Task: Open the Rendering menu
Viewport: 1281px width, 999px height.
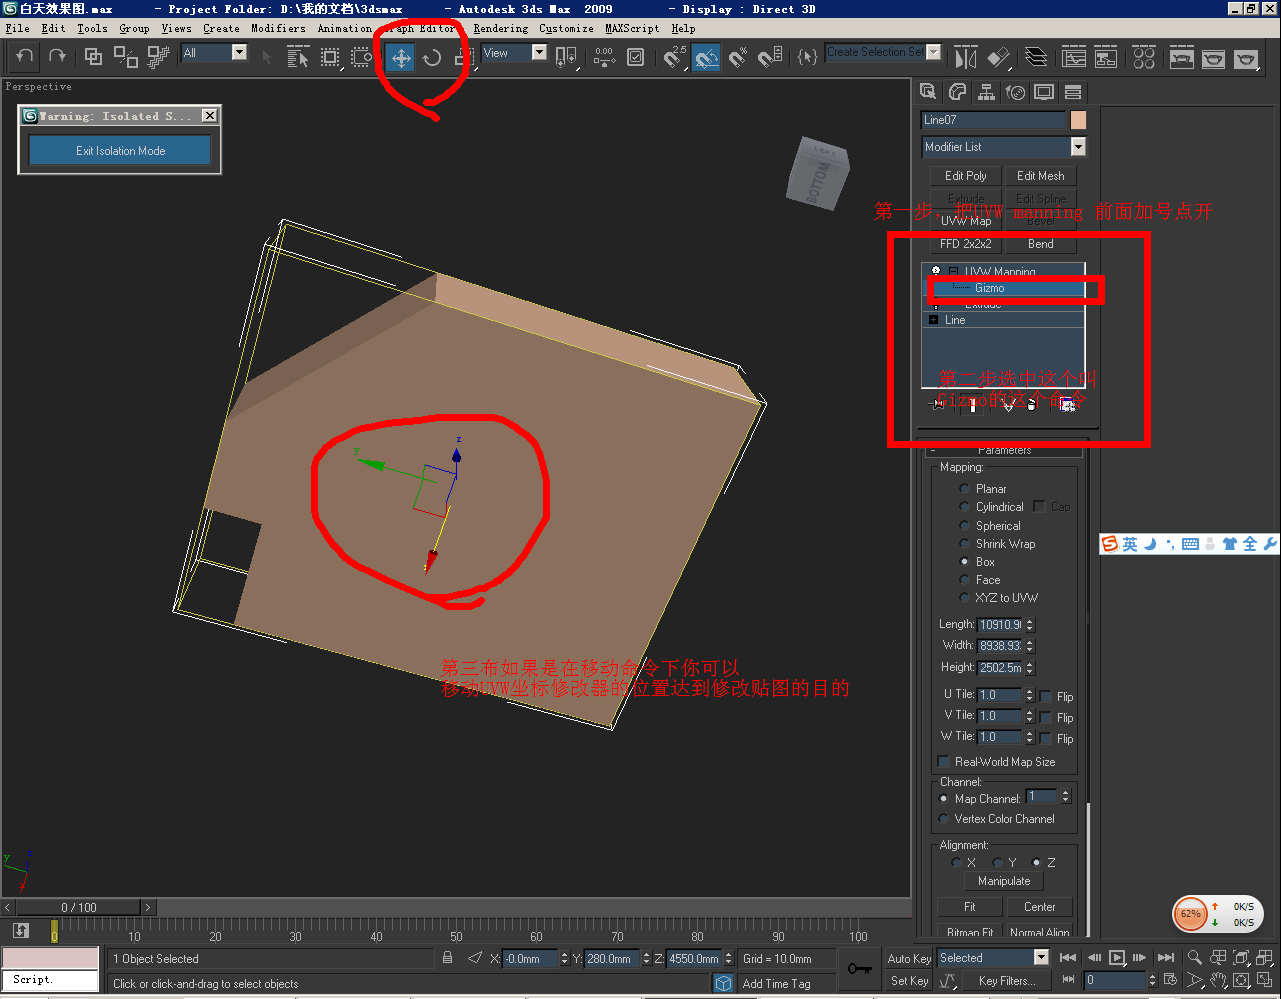Action: coord(500,29)
